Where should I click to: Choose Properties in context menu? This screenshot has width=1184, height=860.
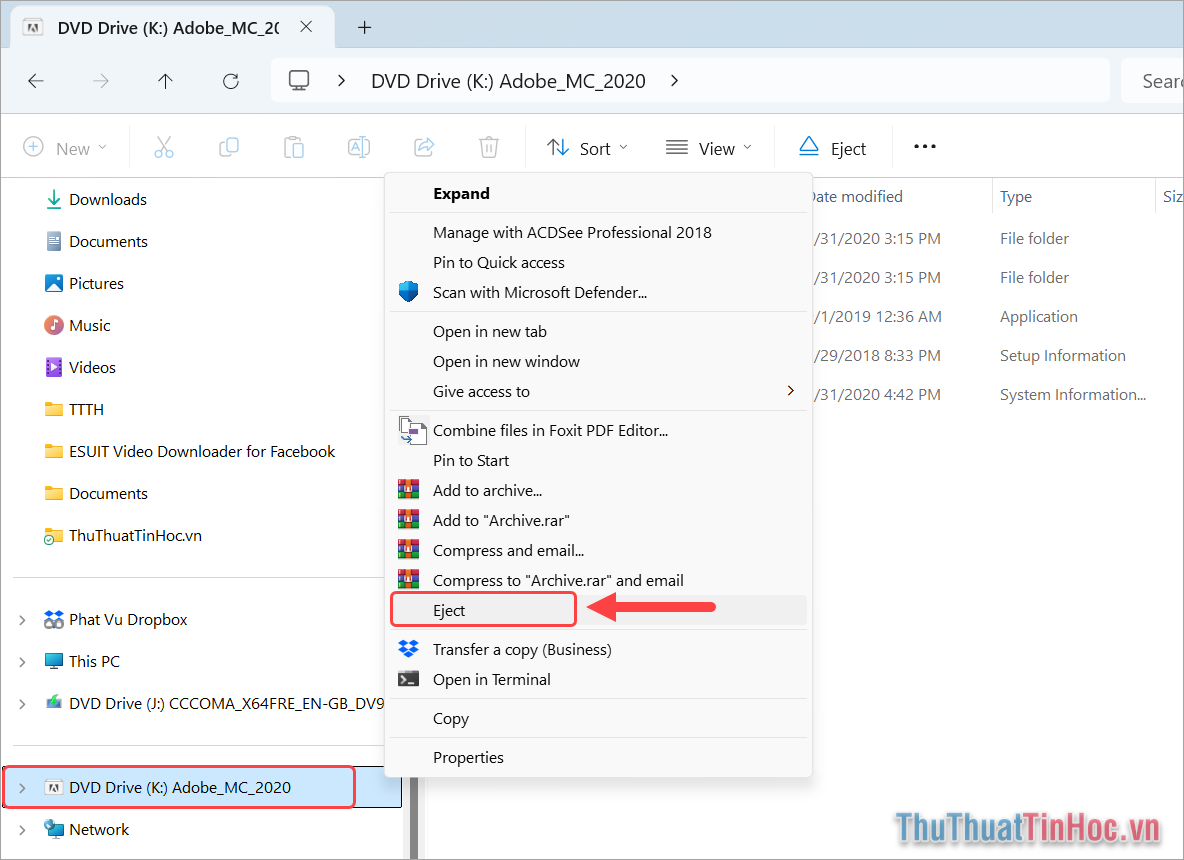(x=598, y=757)
